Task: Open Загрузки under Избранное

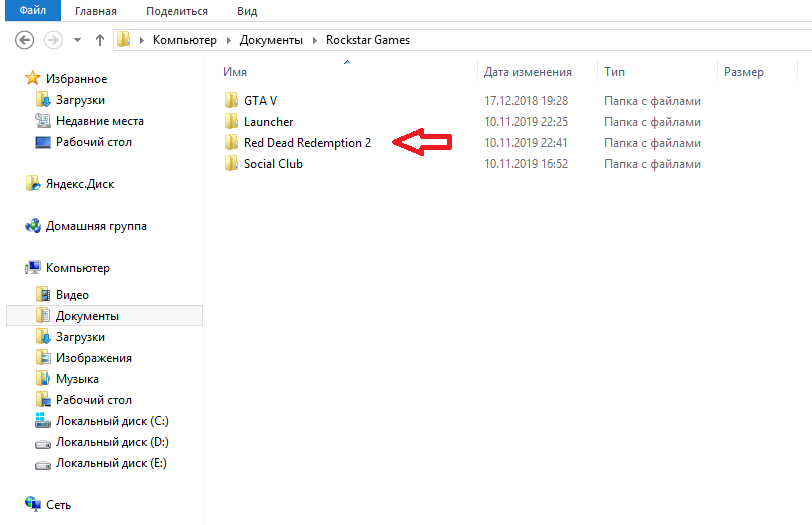Action: (80, 100)
